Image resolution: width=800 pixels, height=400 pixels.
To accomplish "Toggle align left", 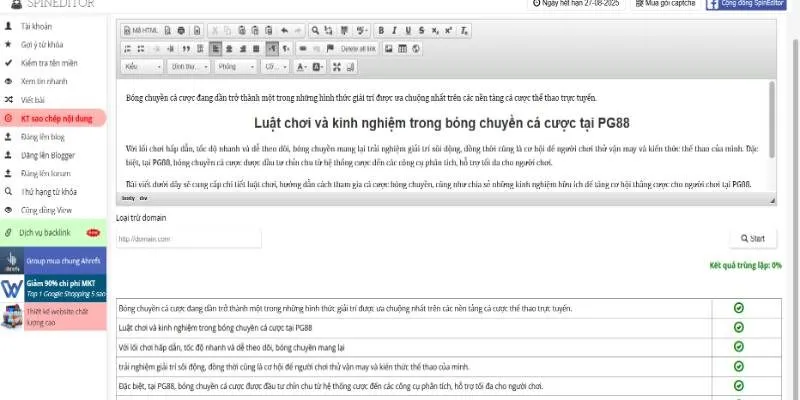I will [215, 49].
